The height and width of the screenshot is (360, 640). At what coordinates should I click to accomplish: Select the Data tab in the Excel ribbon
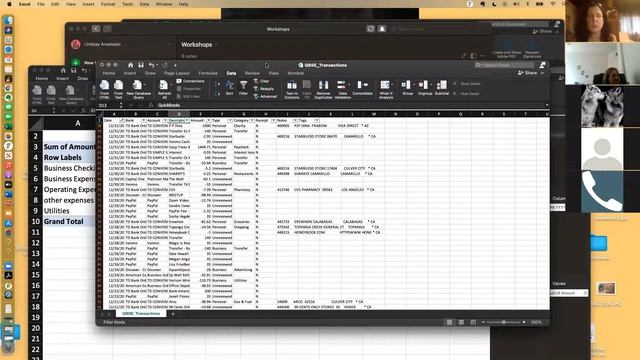point(231,73)
